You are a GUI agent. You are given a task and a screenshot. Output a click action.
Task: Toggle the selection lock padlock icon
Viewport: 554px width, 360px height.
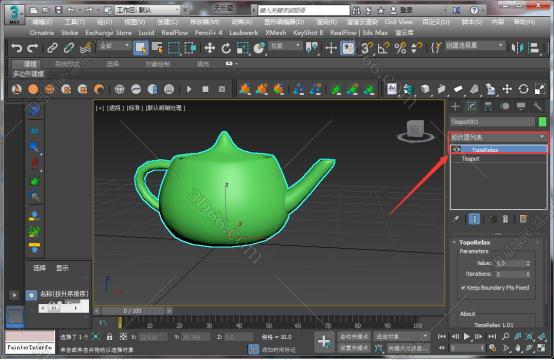click(110, 337)
